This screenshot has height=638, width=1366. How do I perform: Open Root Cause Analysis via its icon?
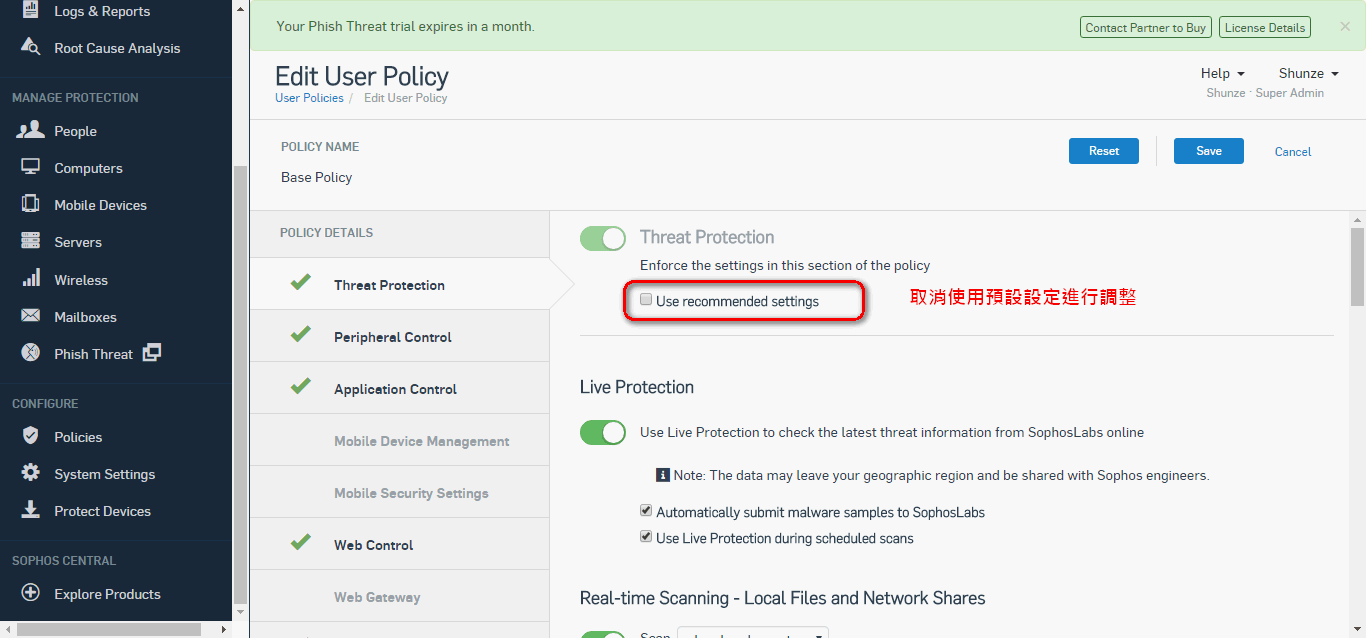point(31,48)
